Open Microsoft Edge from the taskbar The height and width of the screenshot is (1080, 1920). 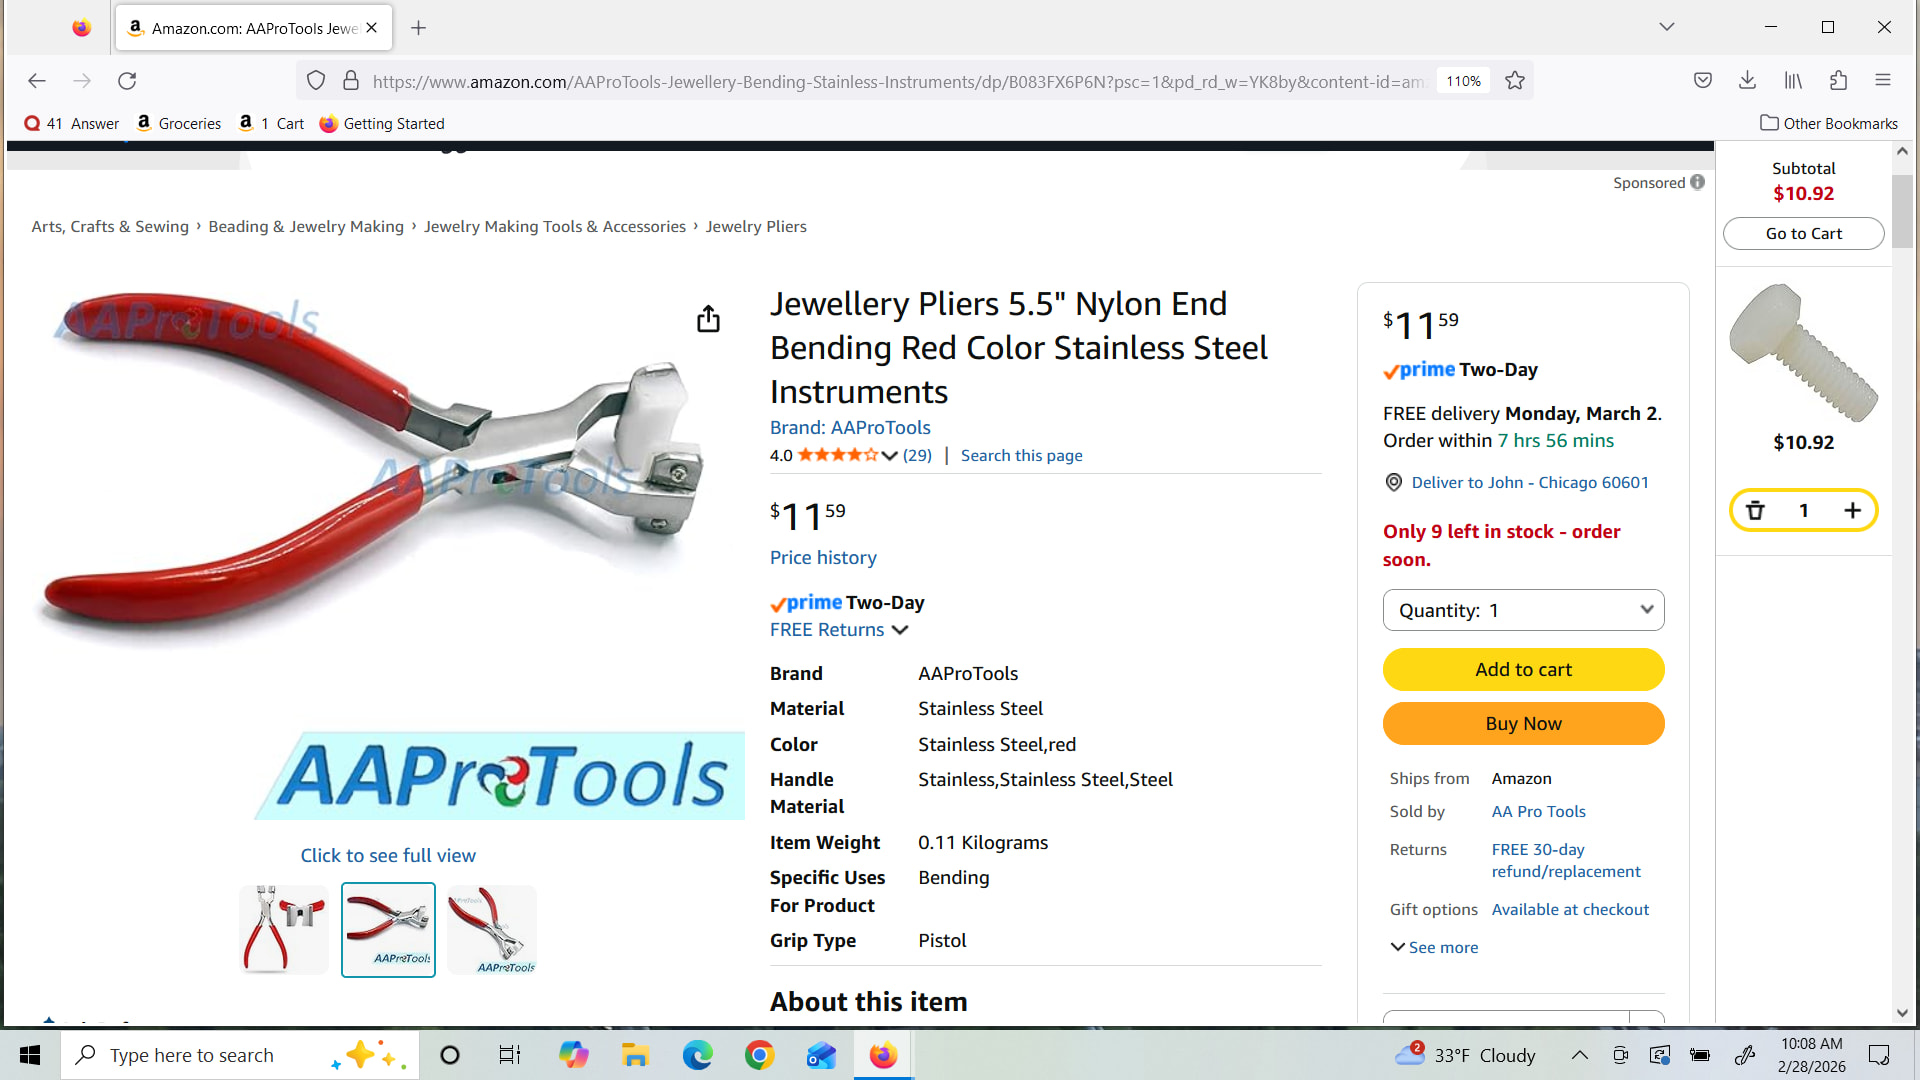click(697, 1055)
